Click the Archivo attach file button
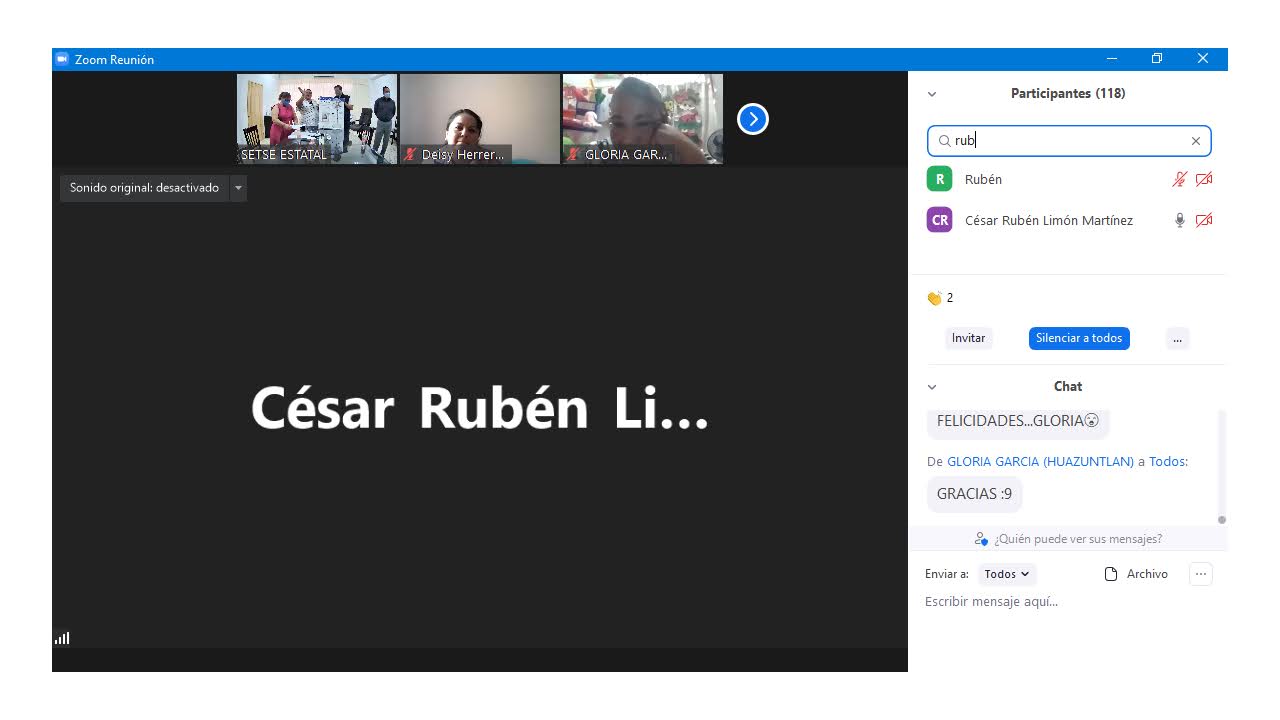The width and height of the screenshot is (1280, 720). (1136, 574)
